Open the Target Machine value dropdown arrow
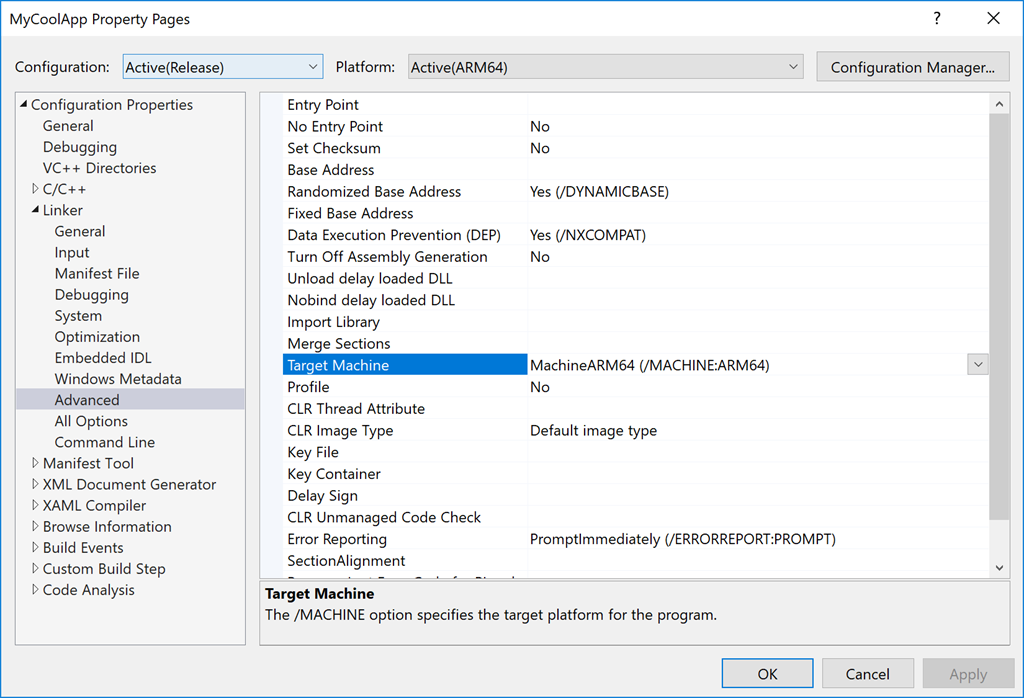The image size is (1024, 698). tap(977, 365)
